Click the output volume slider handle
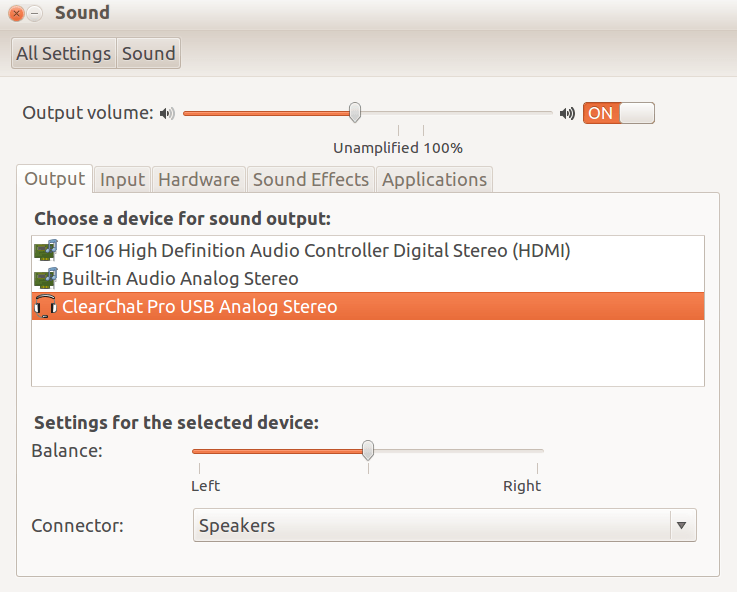 click(x=355, y=113)
